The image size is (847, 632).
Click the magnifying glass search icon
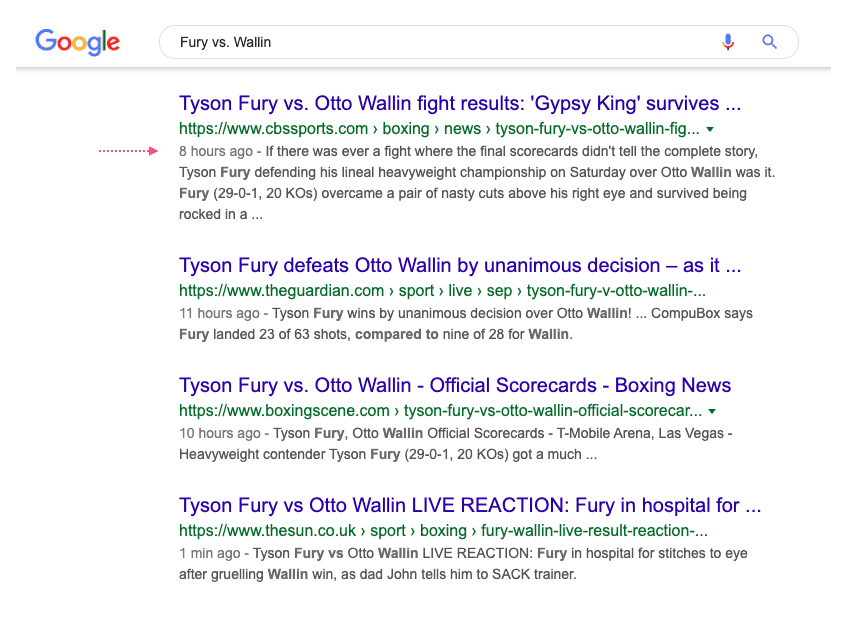point(769,42)
